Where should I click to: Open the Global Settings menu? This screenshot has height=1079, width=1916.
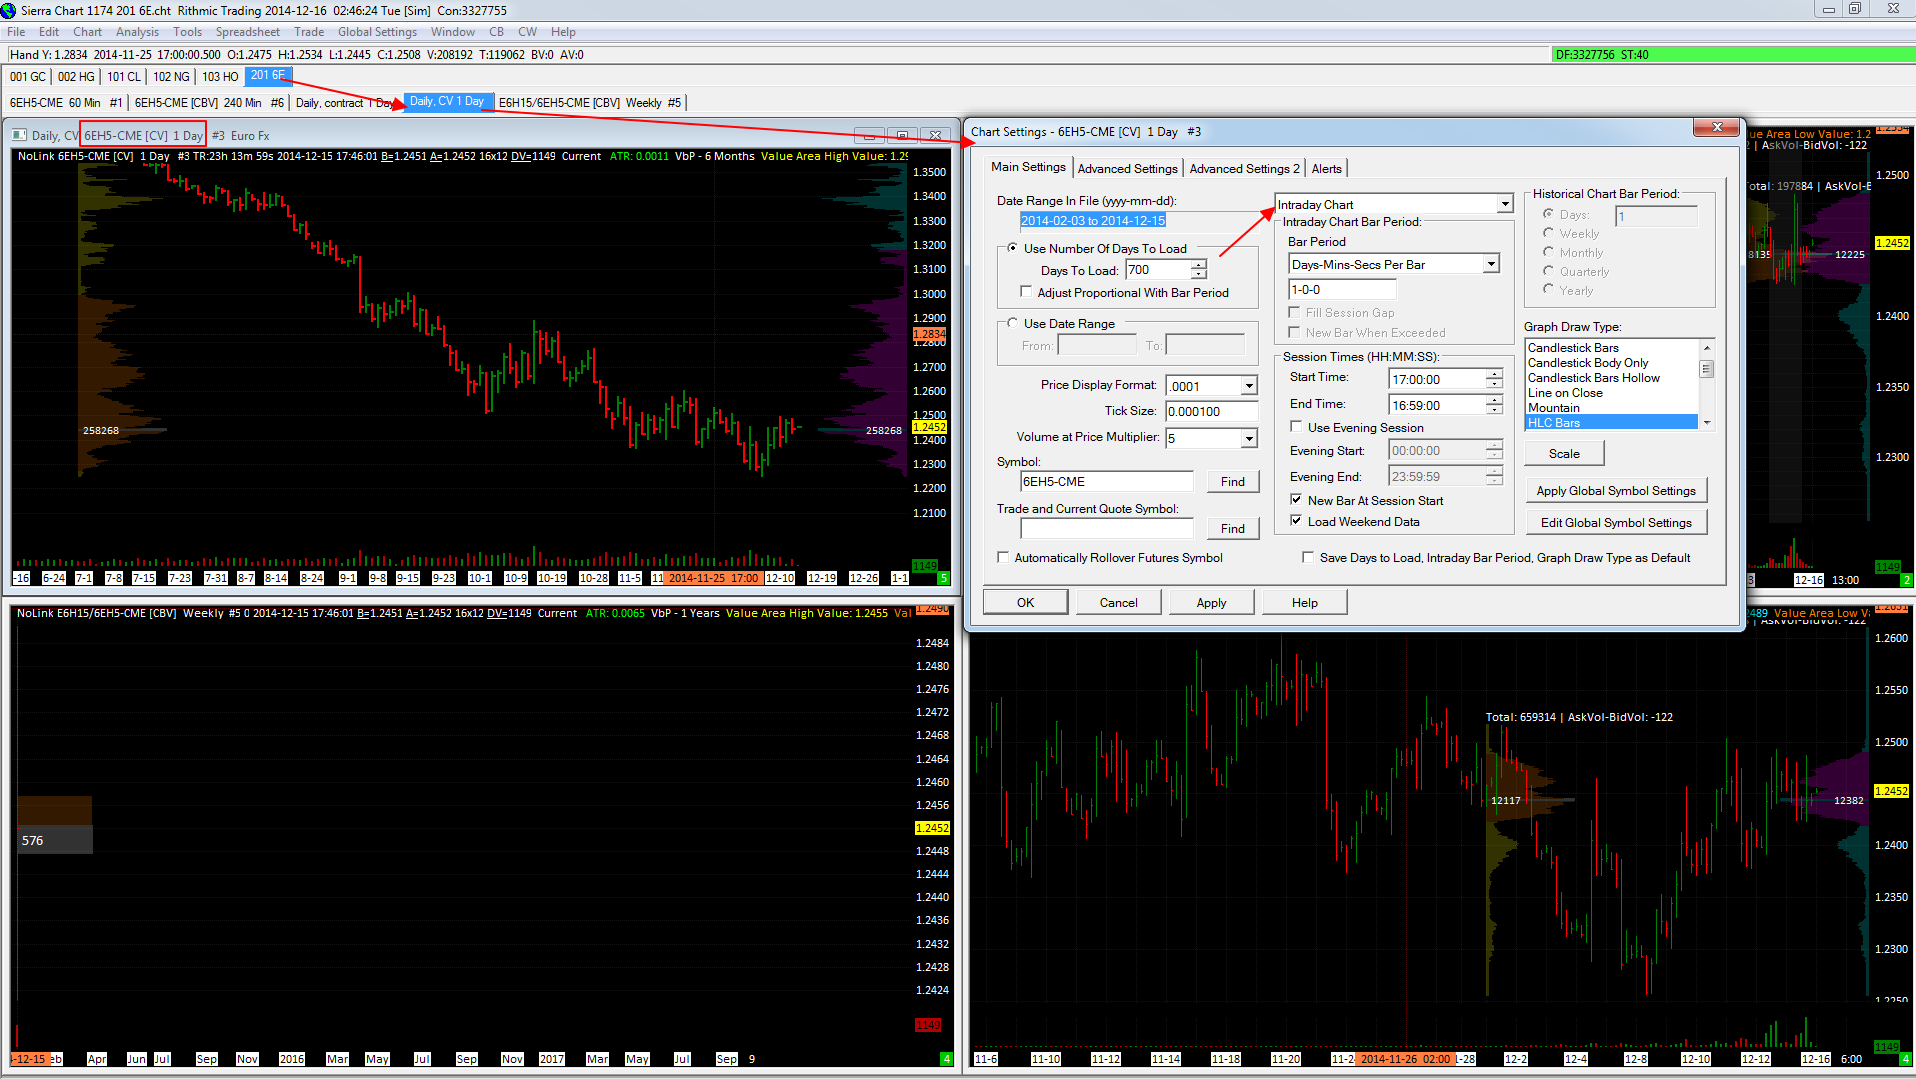pos(376,32)
